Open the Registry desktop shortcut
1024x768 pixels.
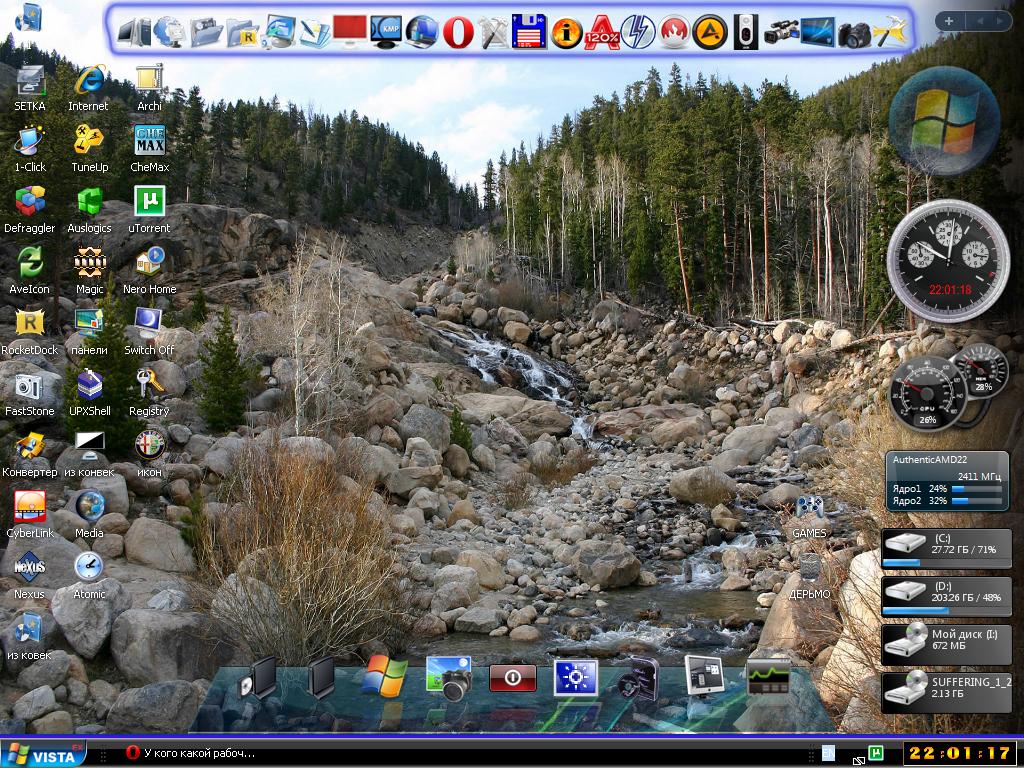point(149,384)
